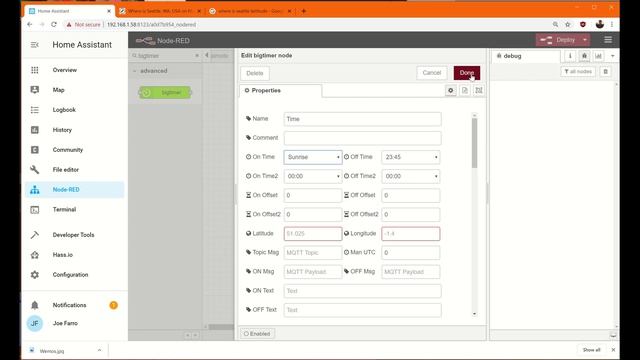Open the Configuration page
640x360 pixels.
70,275
